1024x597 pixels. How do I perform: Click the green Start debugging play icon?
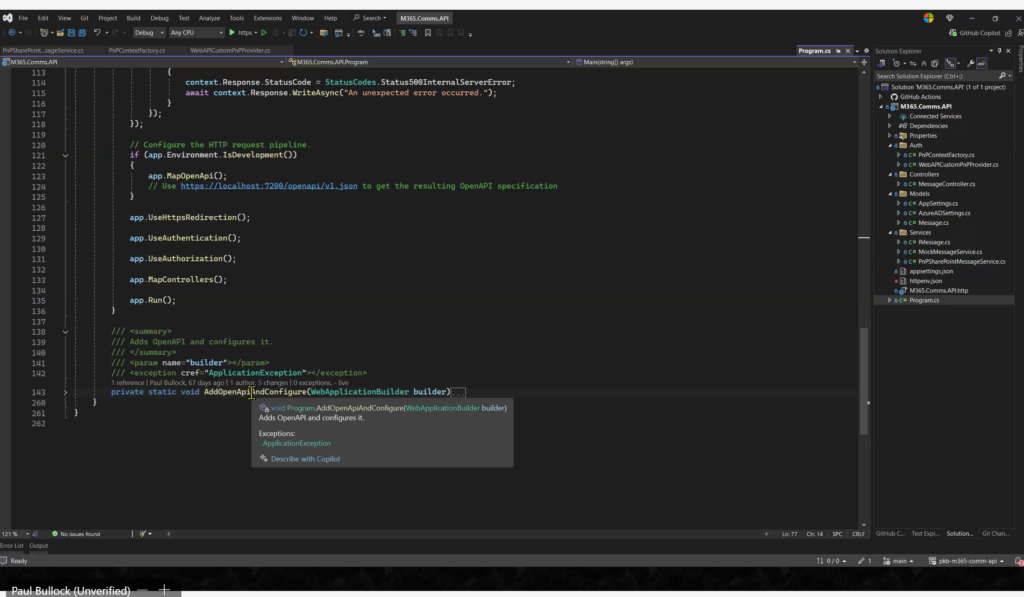[232, 32]
